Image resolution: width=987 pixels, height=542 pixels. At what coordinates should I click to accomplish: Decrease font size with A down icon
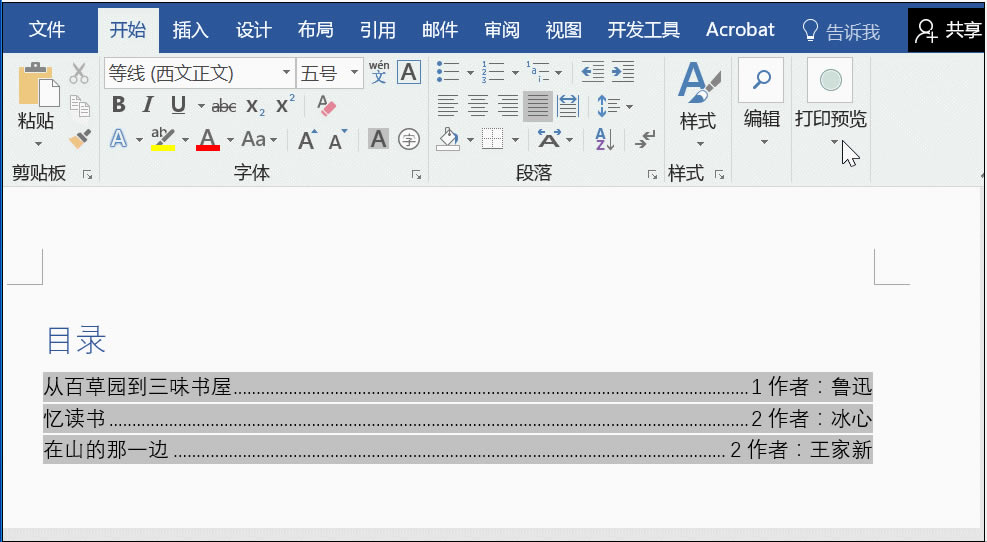[338, 139]
